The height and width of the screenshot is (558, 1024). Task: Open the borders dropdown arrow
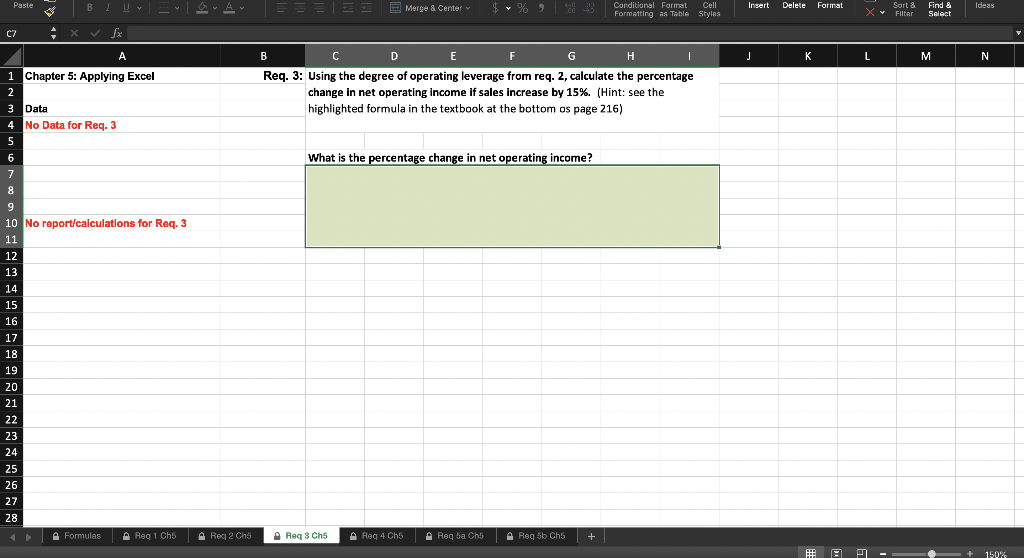(177, 8)
